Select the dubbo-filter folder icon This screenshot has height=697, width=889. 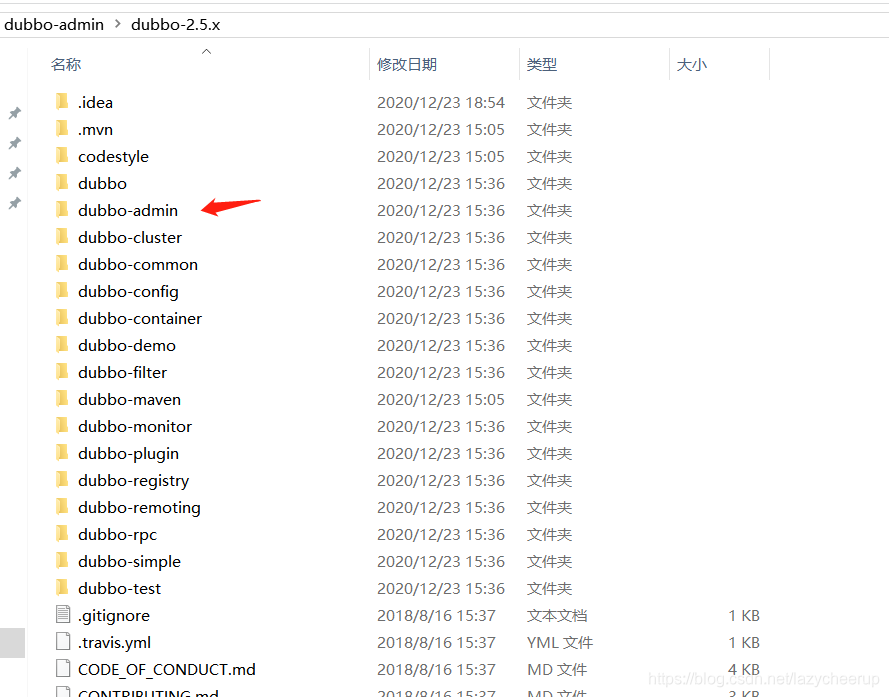(62, 372)
